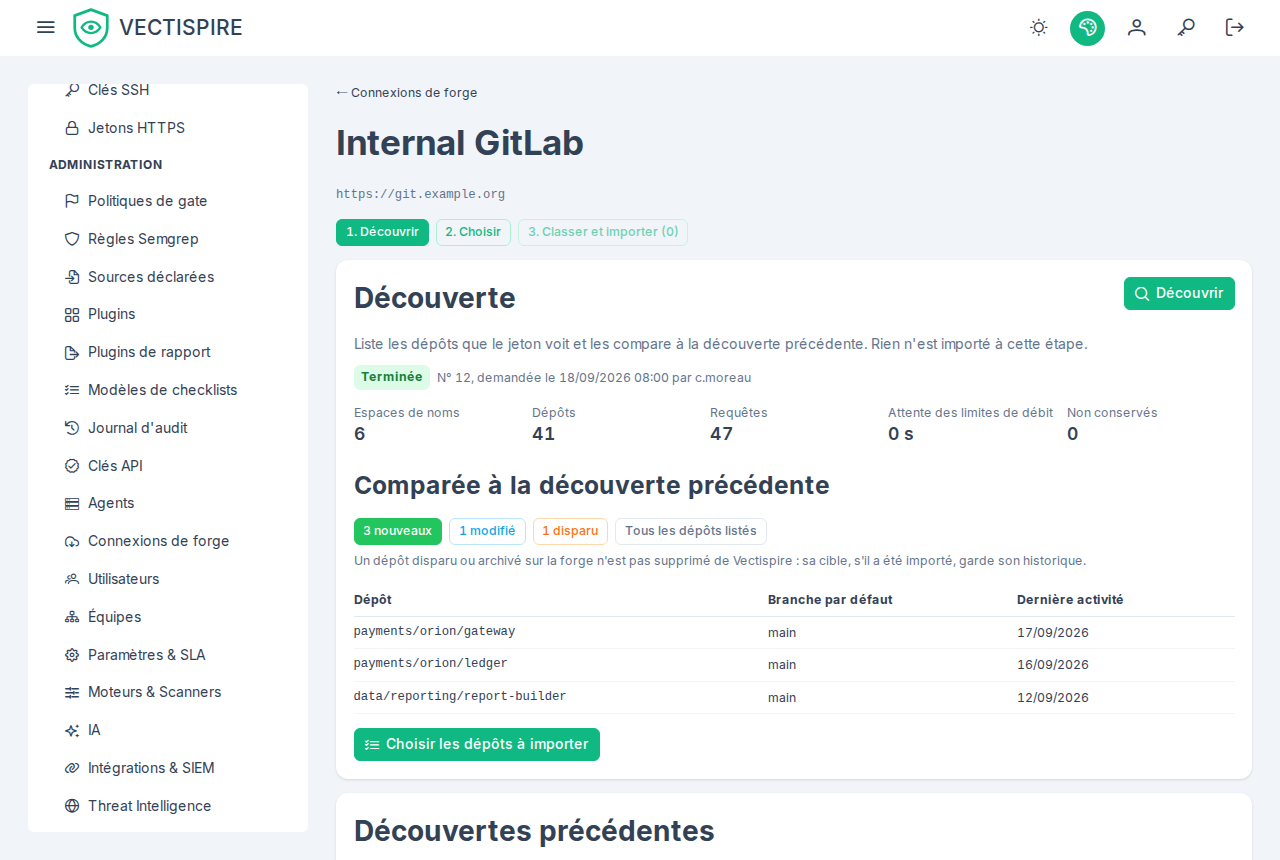Image resolution: width=1280 pixels, height=860 pixels.
Task: Select step 2. Choisir tab
Action: [x=473, y=232]
